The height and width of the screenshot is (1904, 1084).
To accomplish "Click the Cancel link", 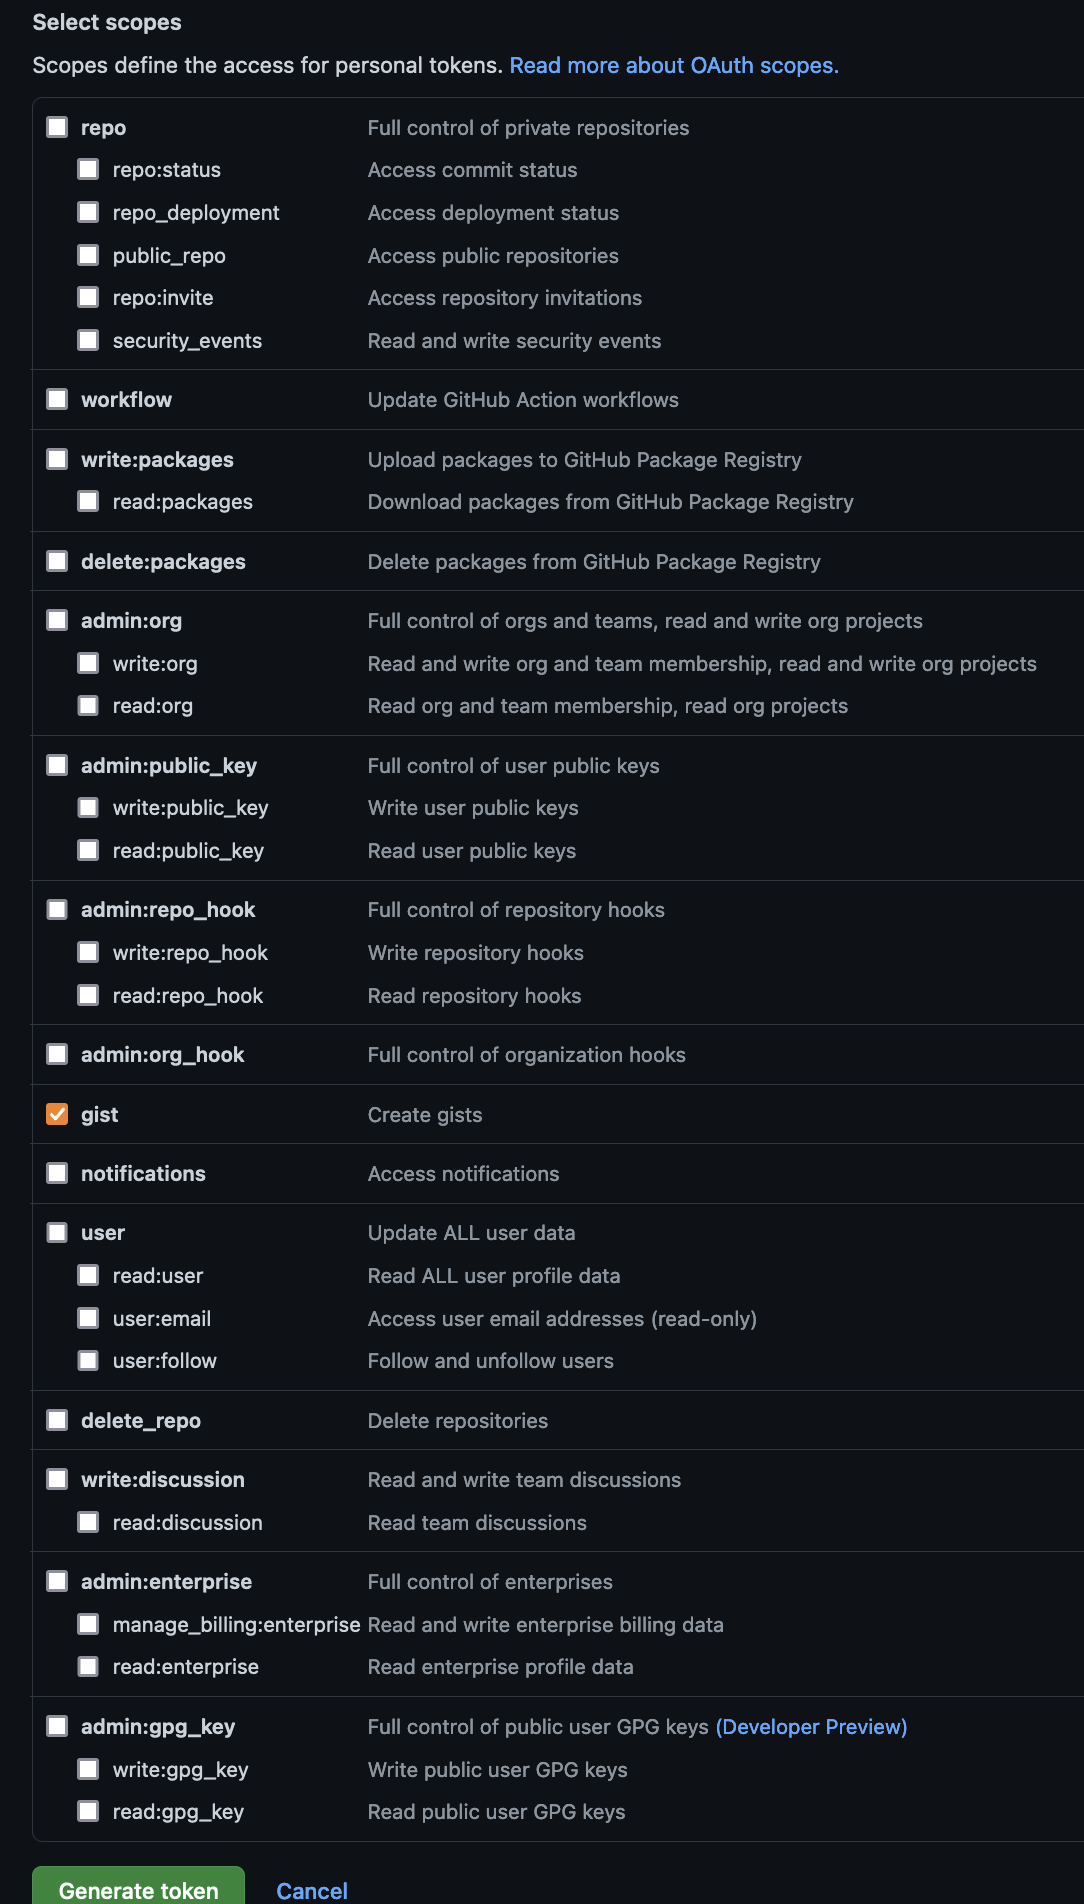I will [312, 1890].
